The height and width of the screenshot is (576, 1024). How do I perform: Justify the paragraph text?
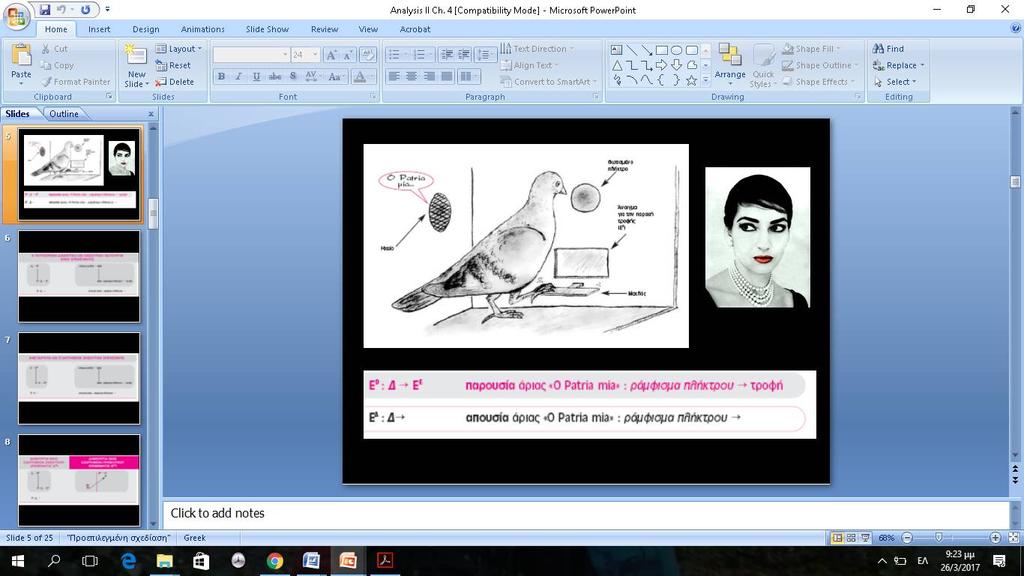tap(447, 76)
